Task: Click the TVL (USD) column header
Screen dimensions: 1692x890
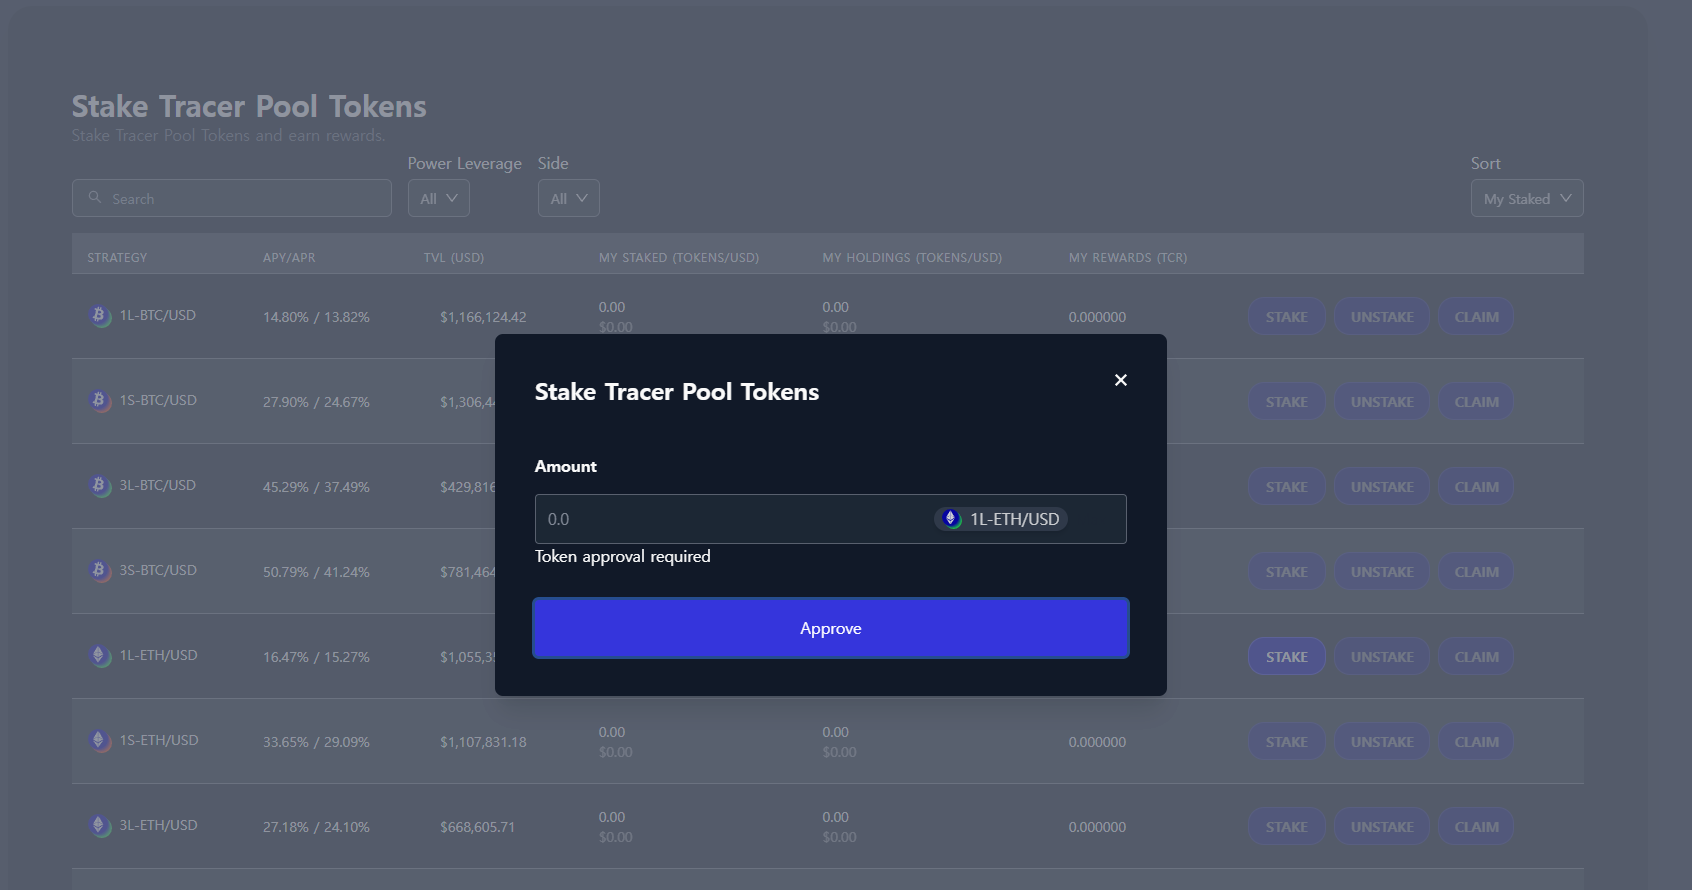Action: click(454, 257)
